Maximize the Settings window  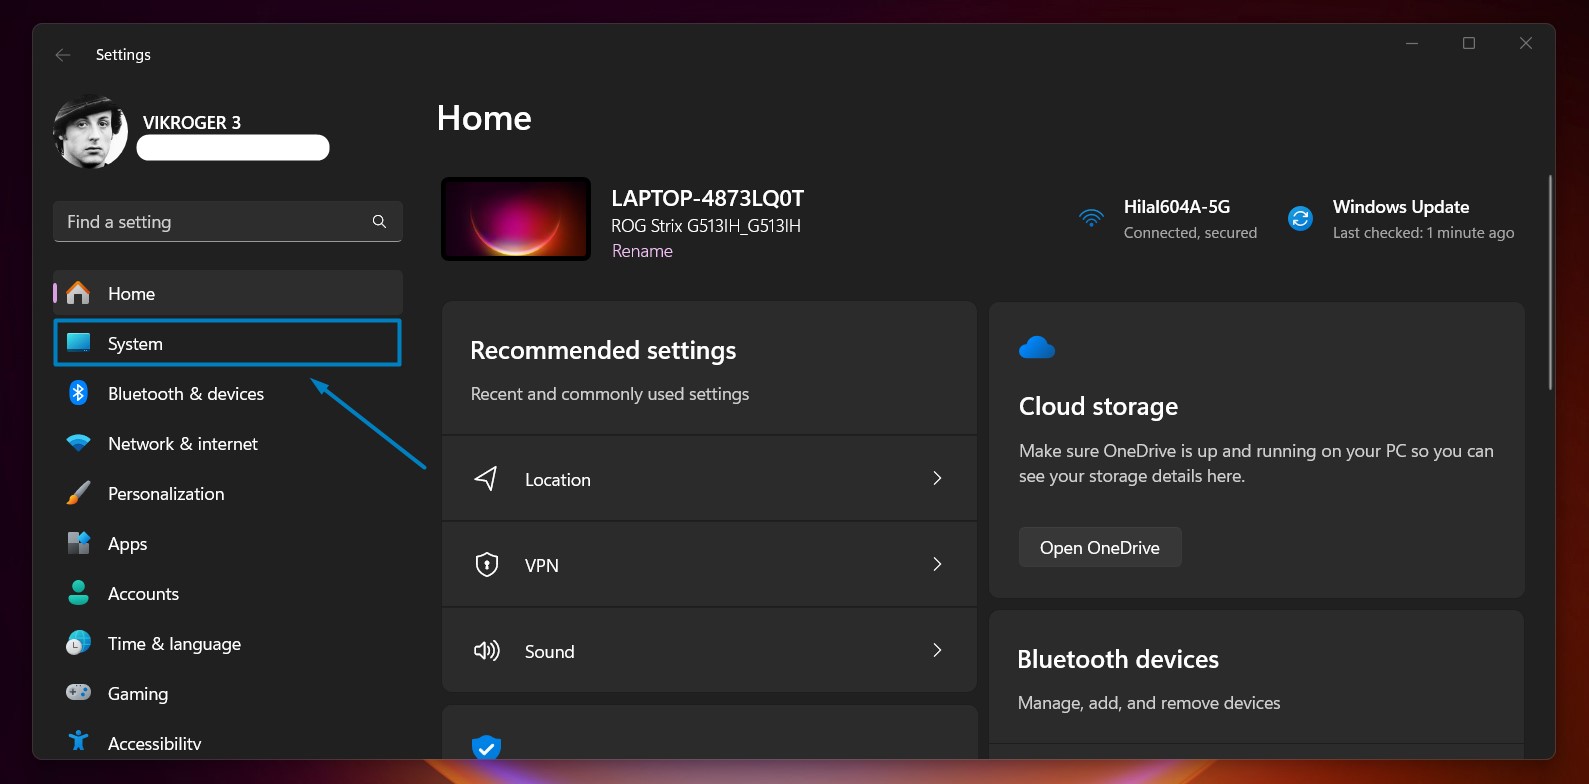[1469, 43]
